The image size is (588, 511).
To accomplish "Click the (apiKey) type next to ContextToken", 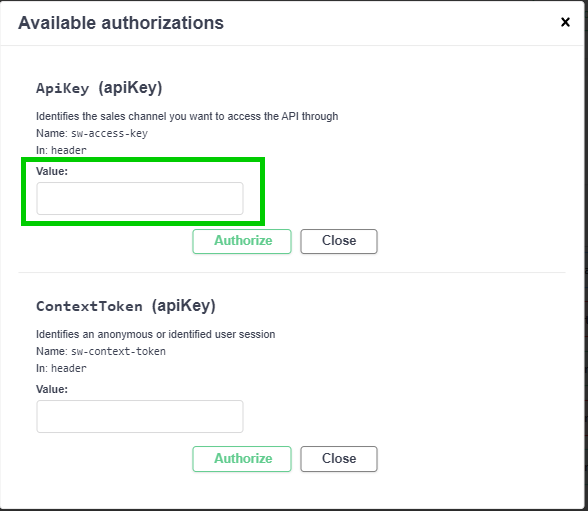I will (184, 306).
